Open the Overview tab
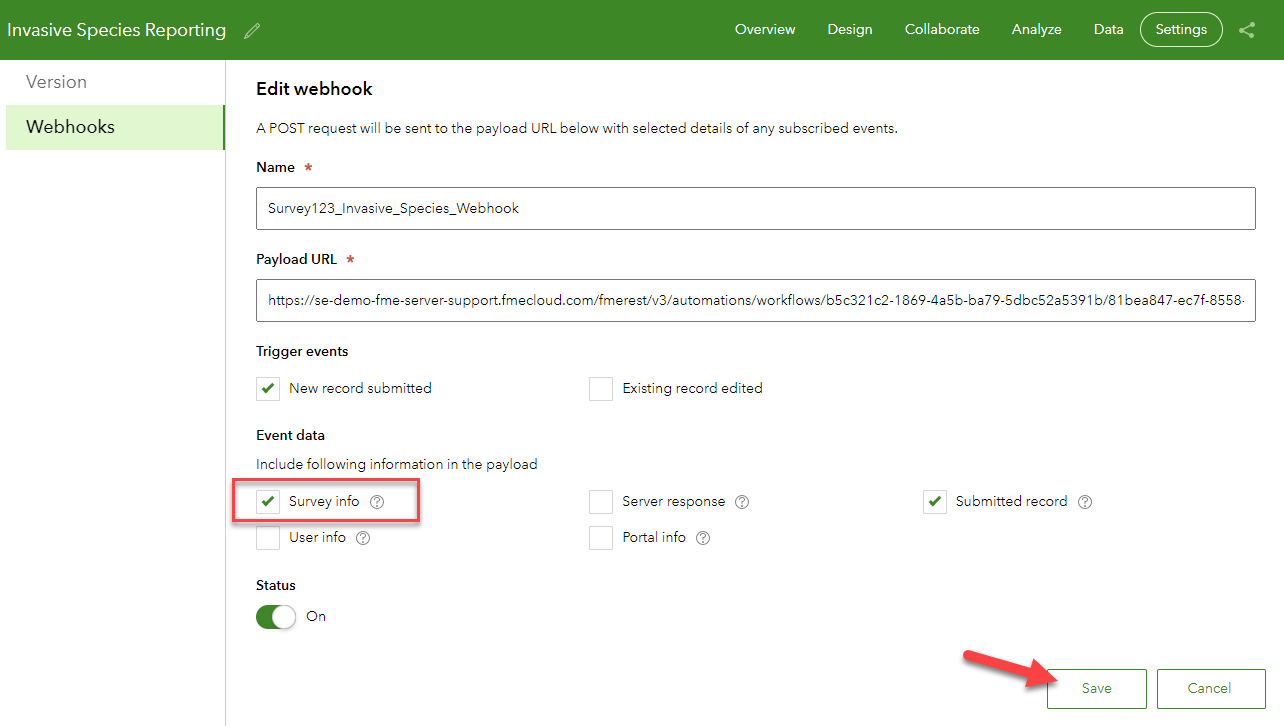Image resolution: width=1284 pixels, height=726 pixels. [x=765, y=30]
